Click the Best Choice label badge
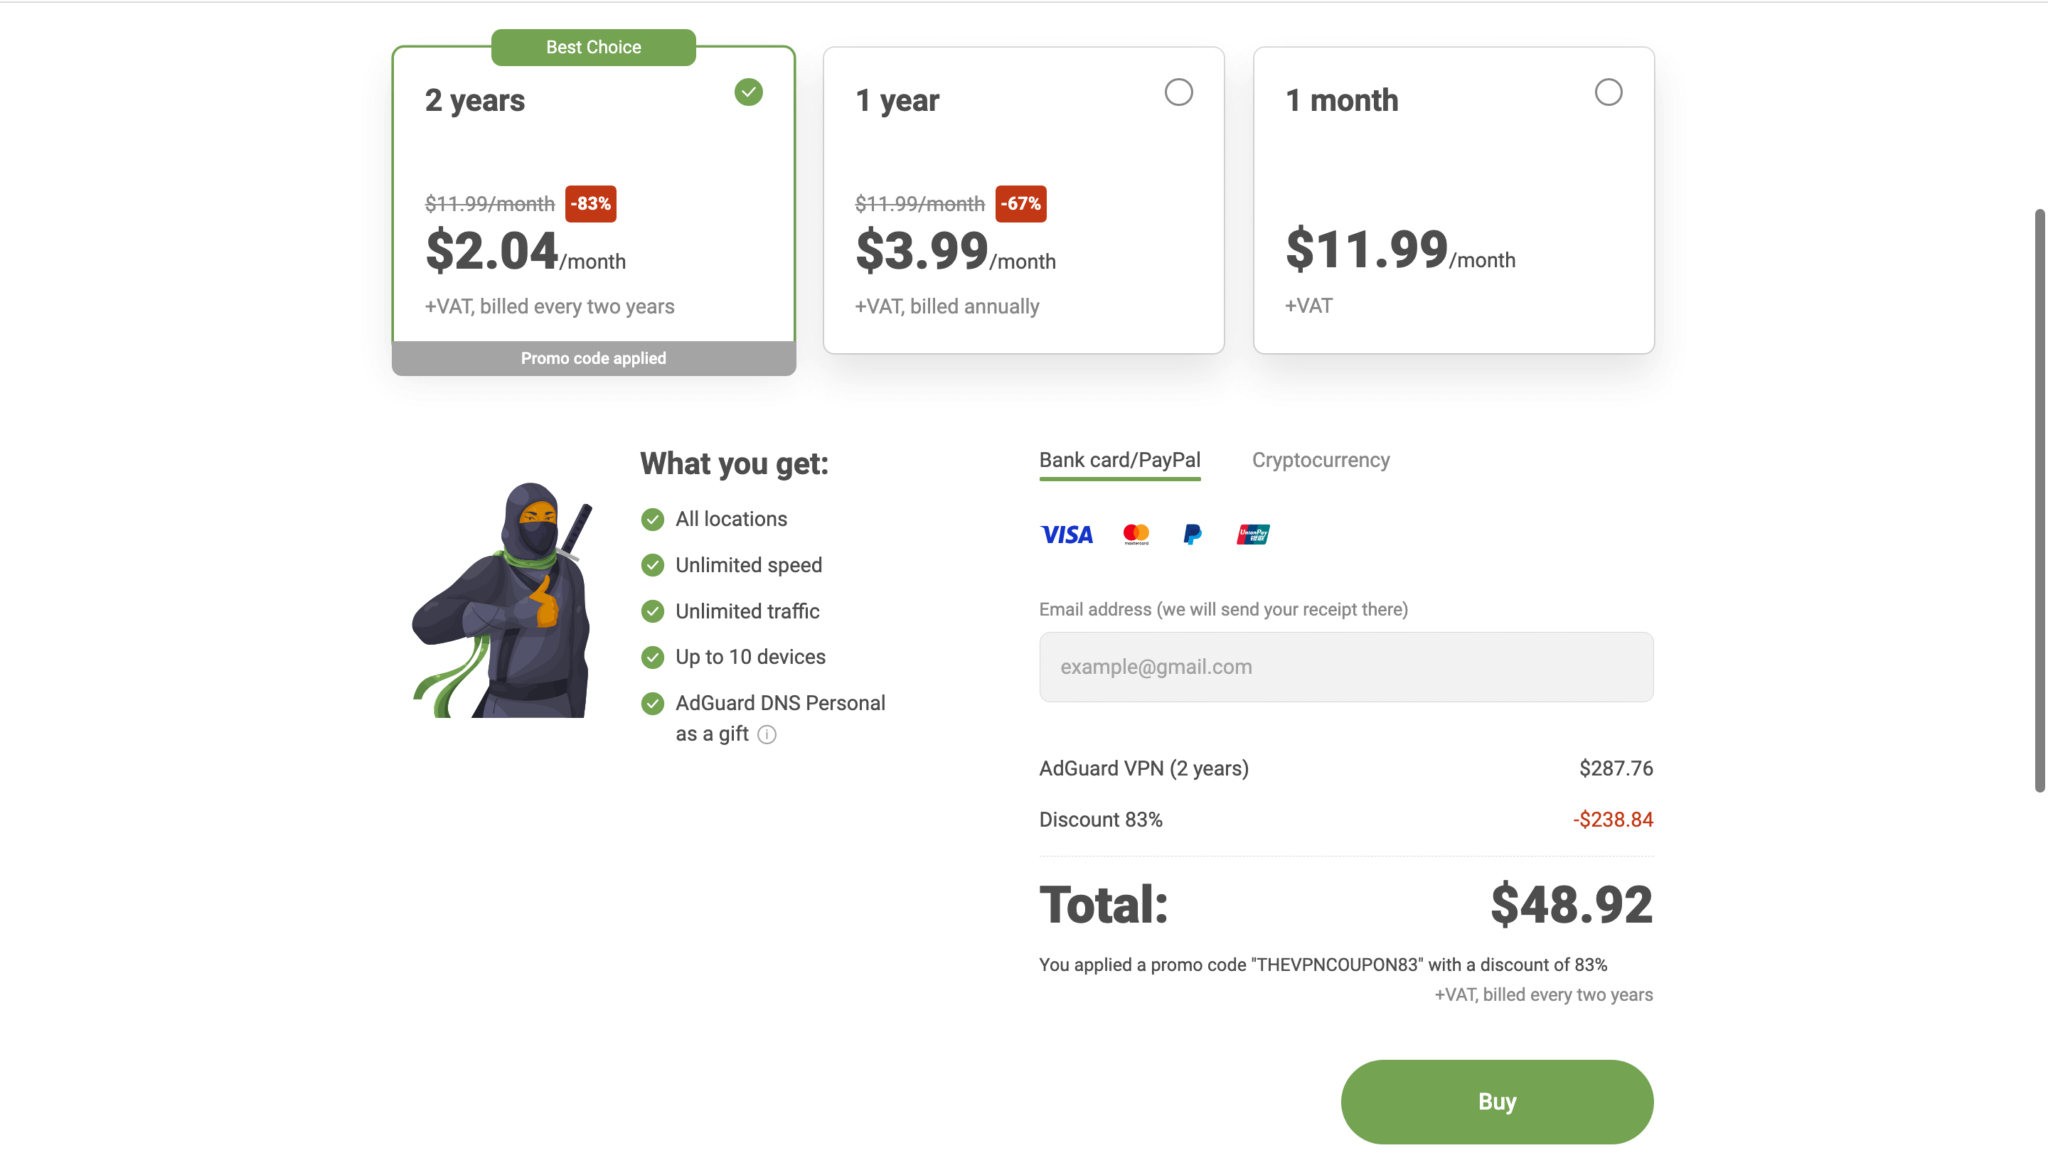 coord(594,47)
